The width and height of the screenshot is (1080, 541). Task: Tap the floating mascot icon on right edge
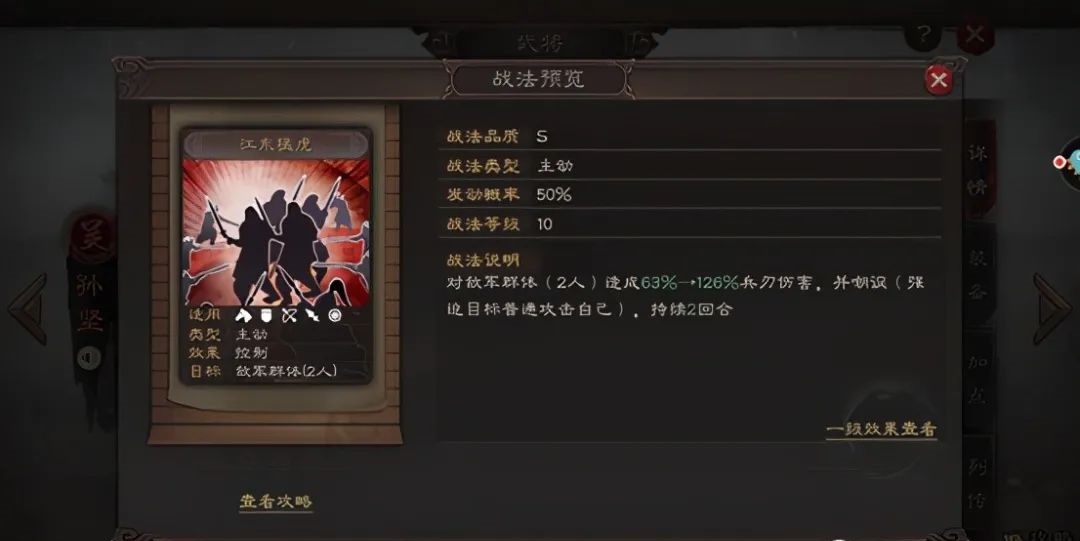pyautogui.click(x=1068, y=163)
